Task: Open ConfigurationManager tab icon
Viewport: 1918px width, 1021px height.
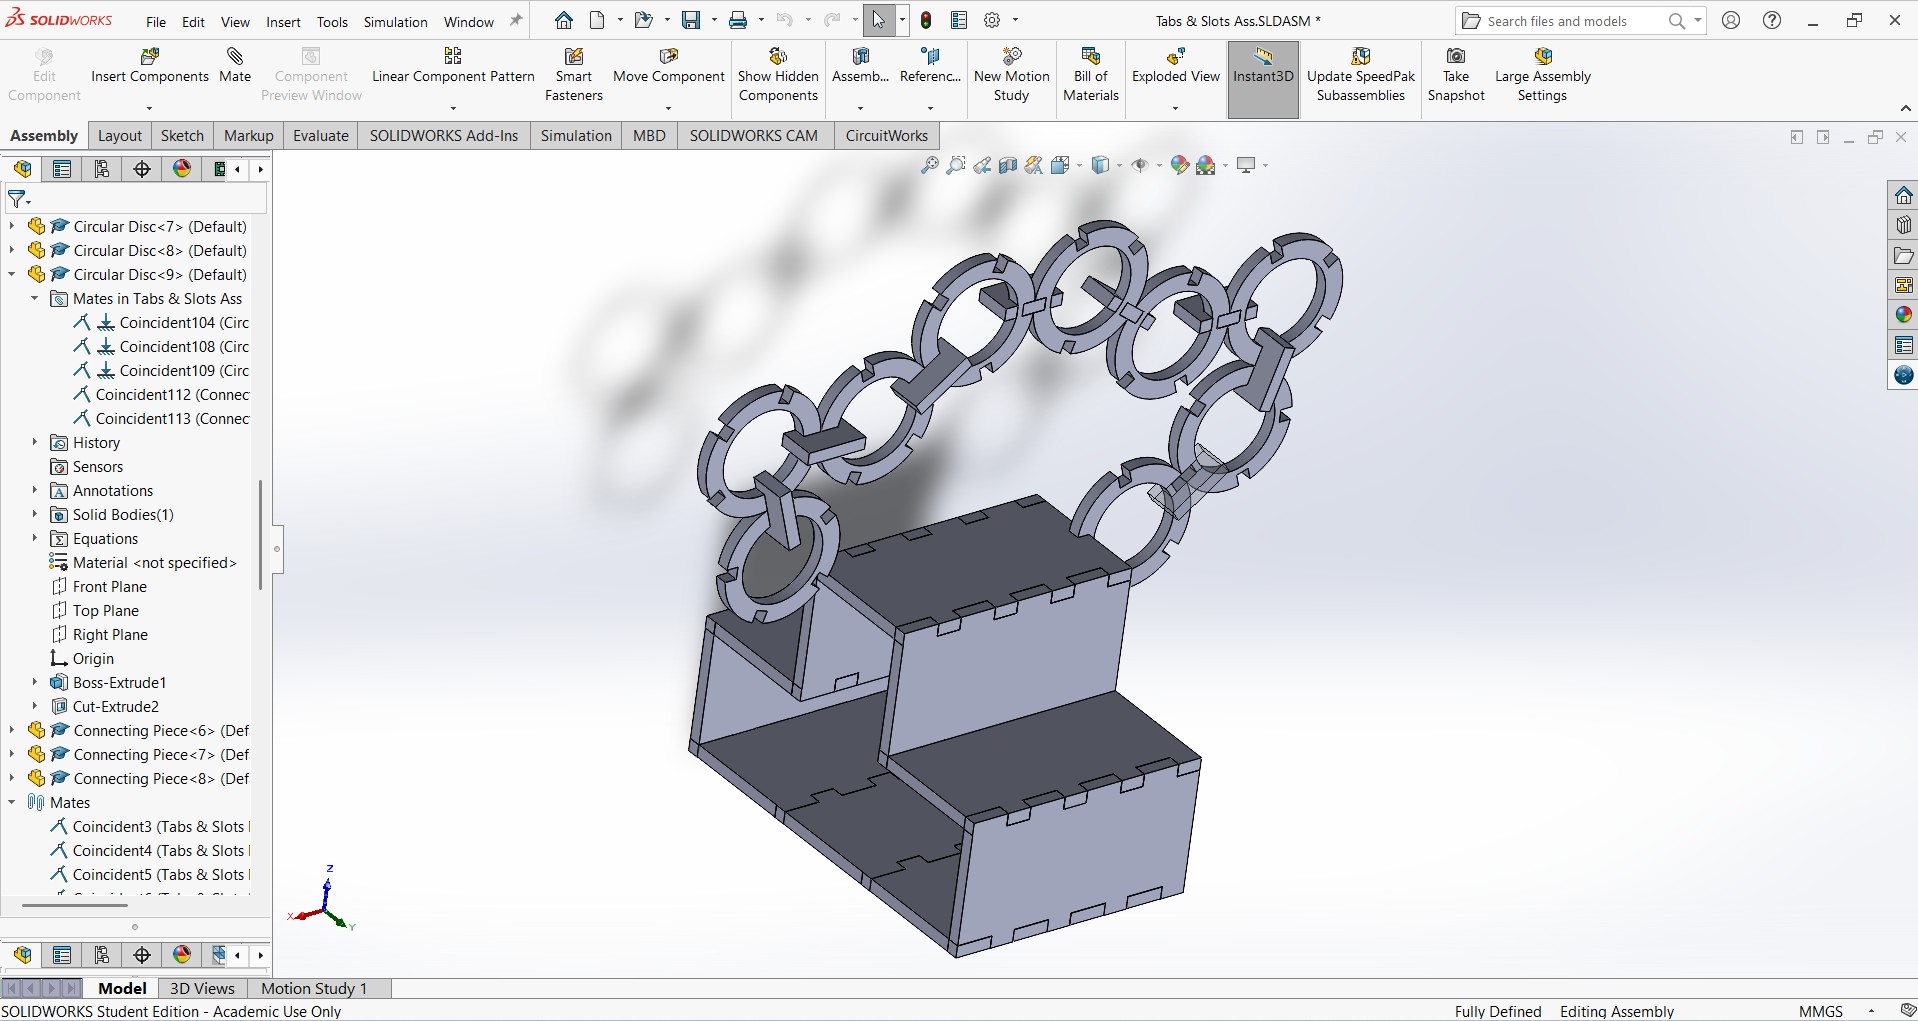Action: point(102,169)
